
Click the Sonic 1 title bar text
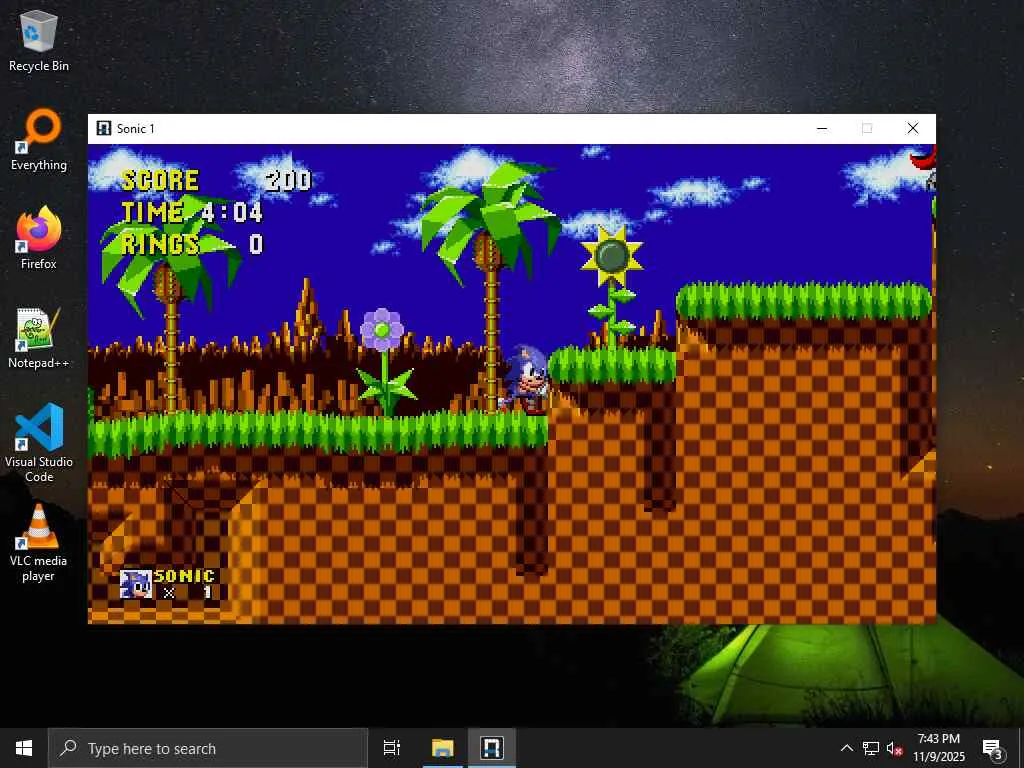coord(136,129)
